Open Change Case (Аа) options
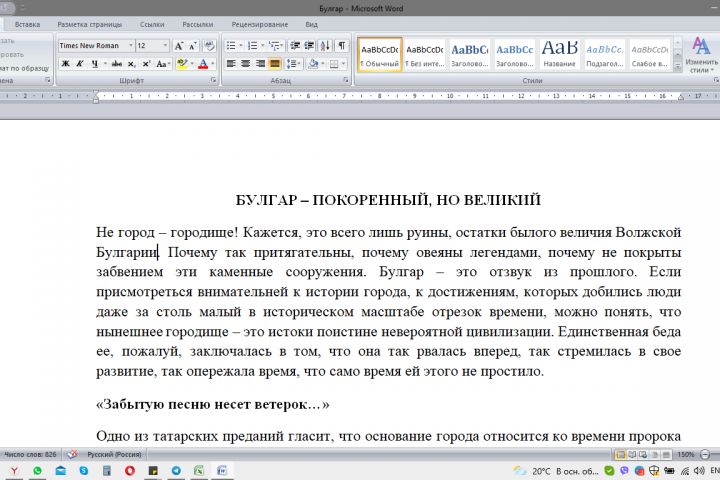This screenshot has height=480, width=720. point(163,64)
